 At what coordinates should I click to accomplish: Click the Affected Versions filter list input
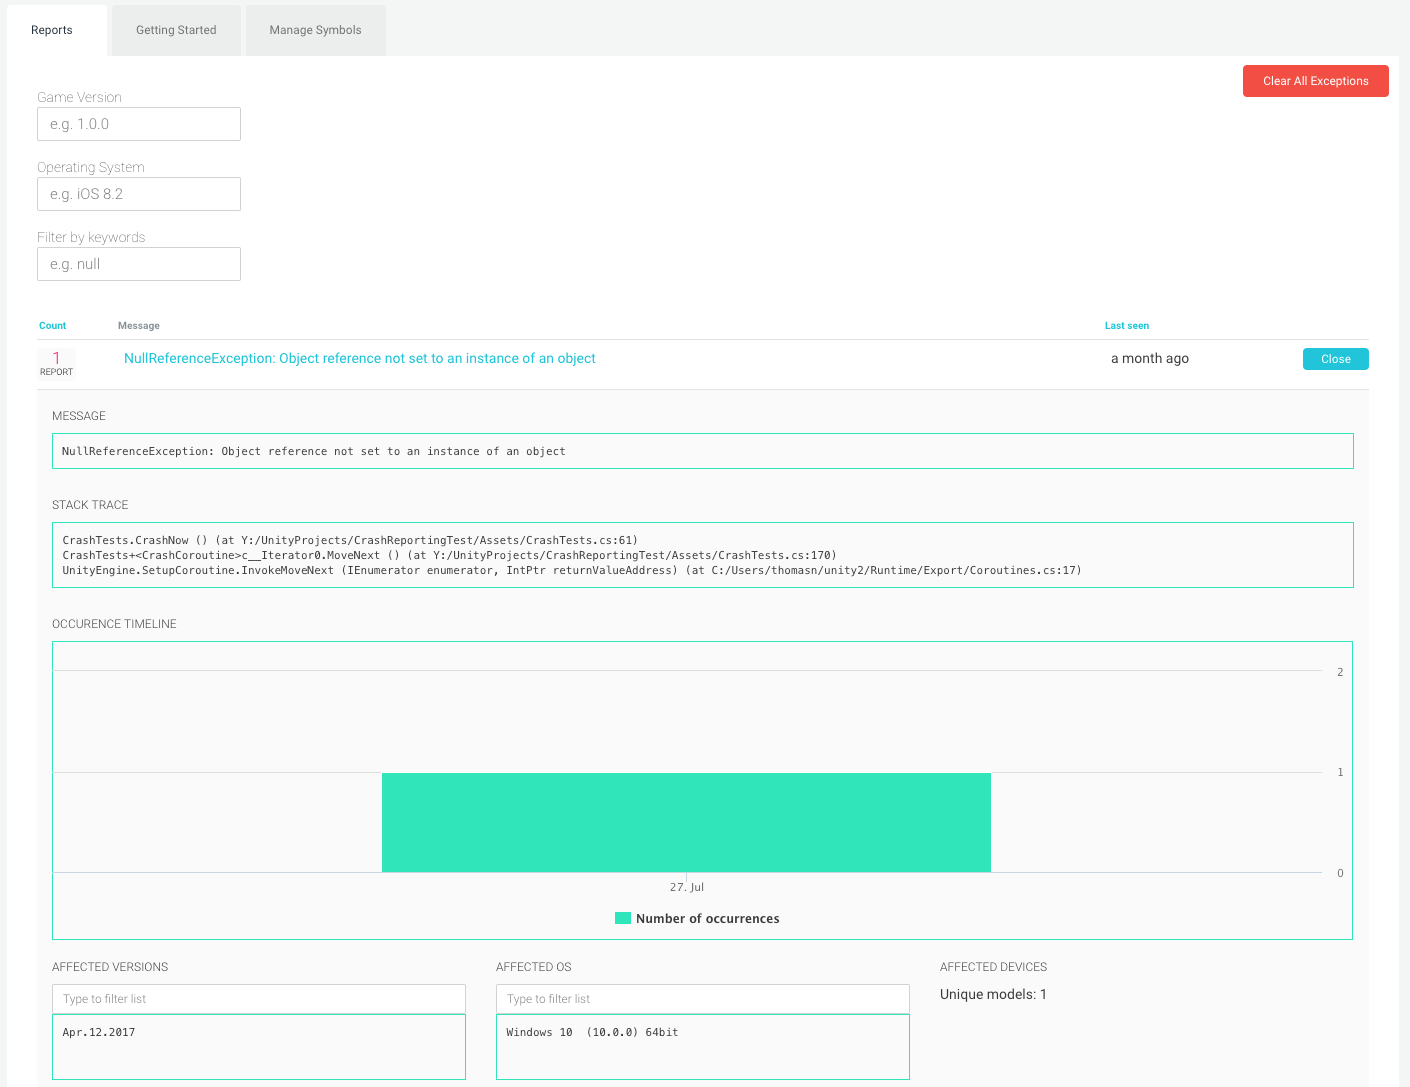click(x=259, y=999)
